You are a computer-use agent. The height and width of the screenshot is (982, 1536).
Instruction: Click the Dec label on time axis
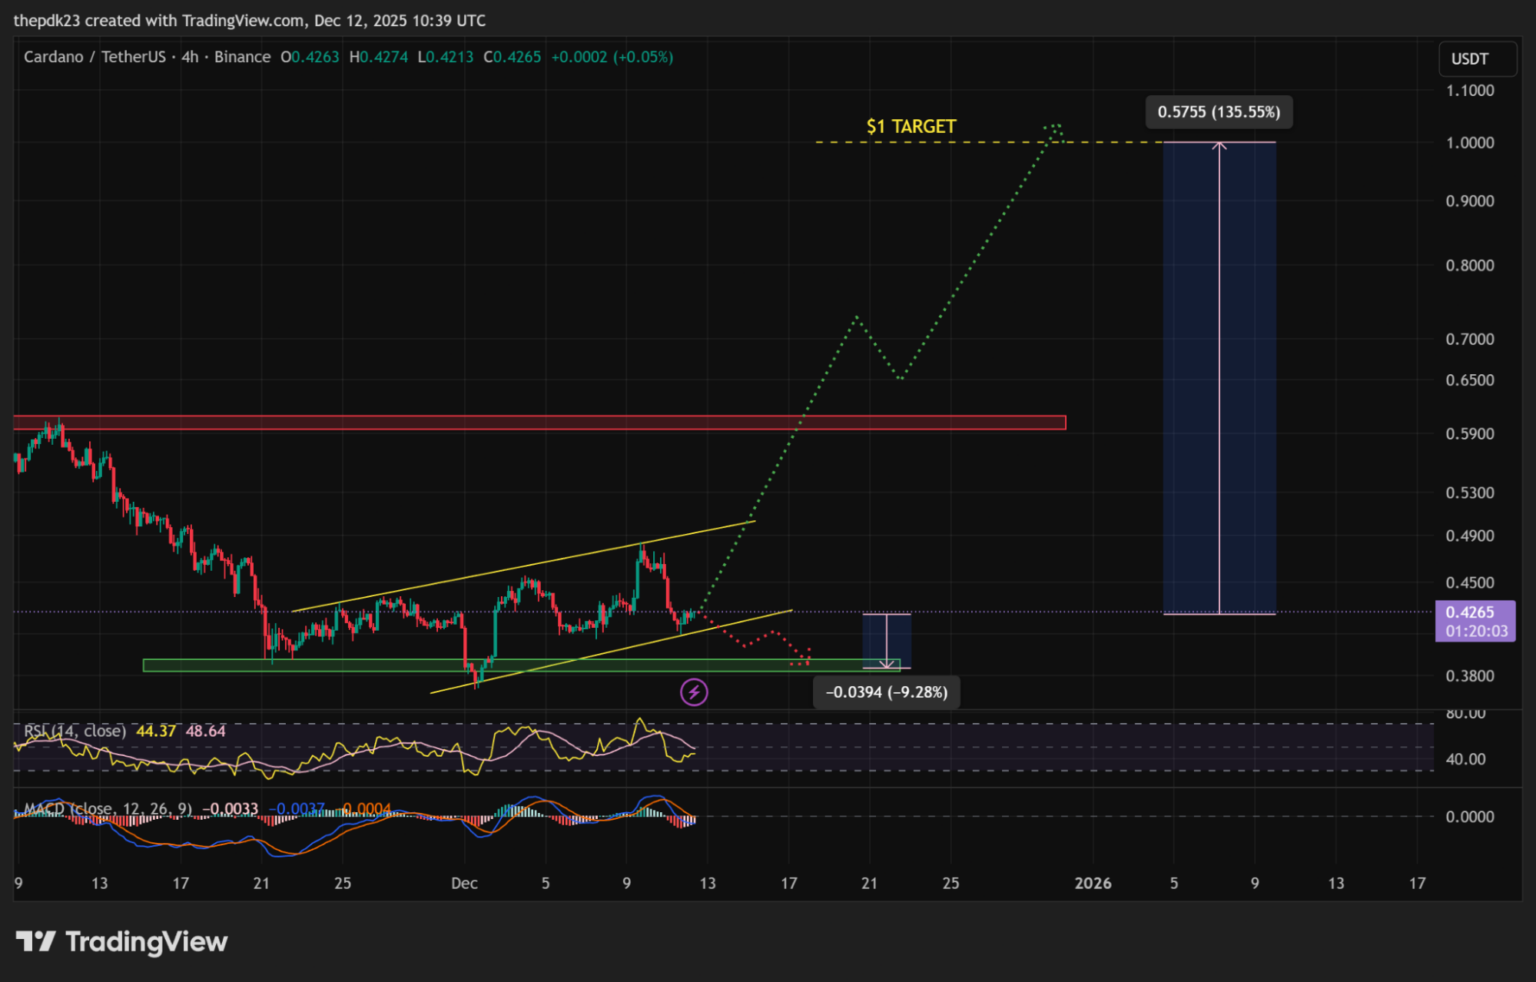click(464, 883)
